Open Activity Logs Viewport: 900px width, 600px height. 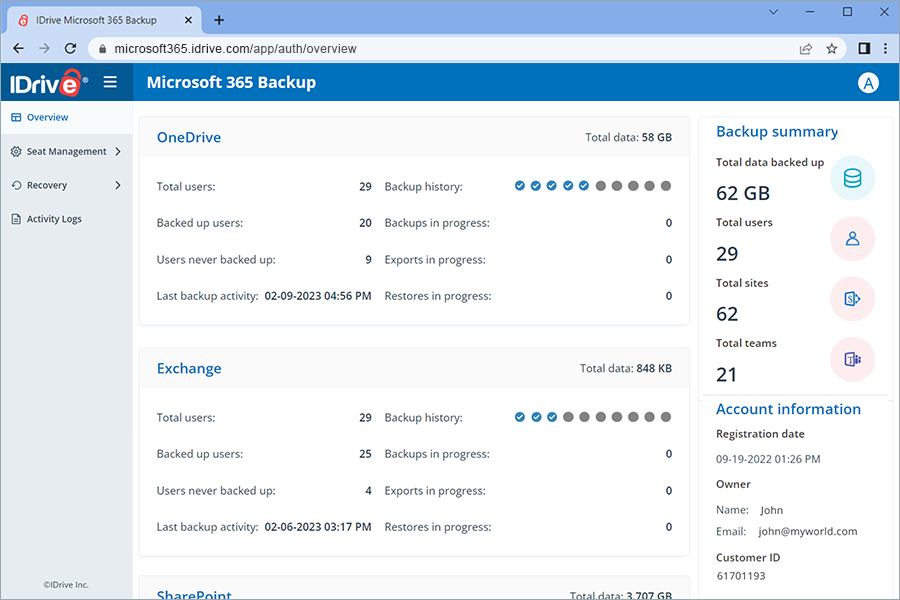67,219
